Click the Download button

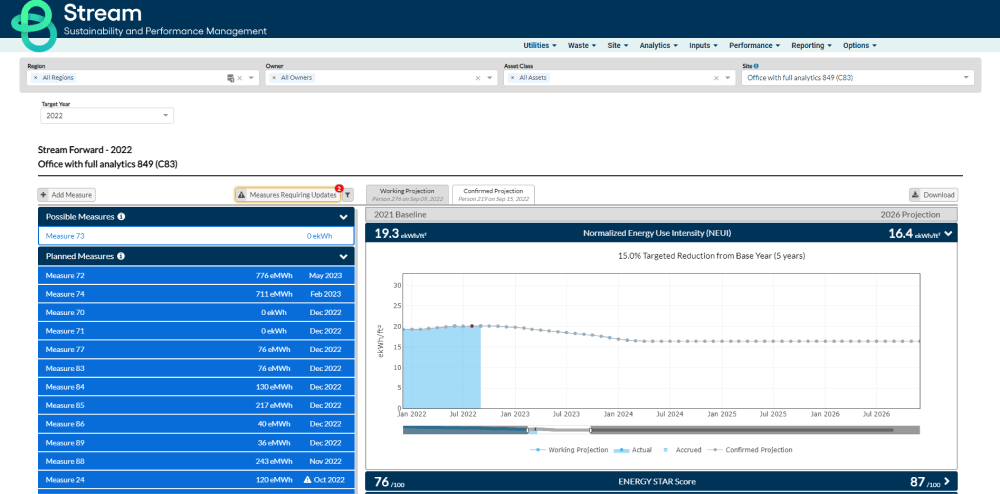pyautogui.click(x=934, y=195)
